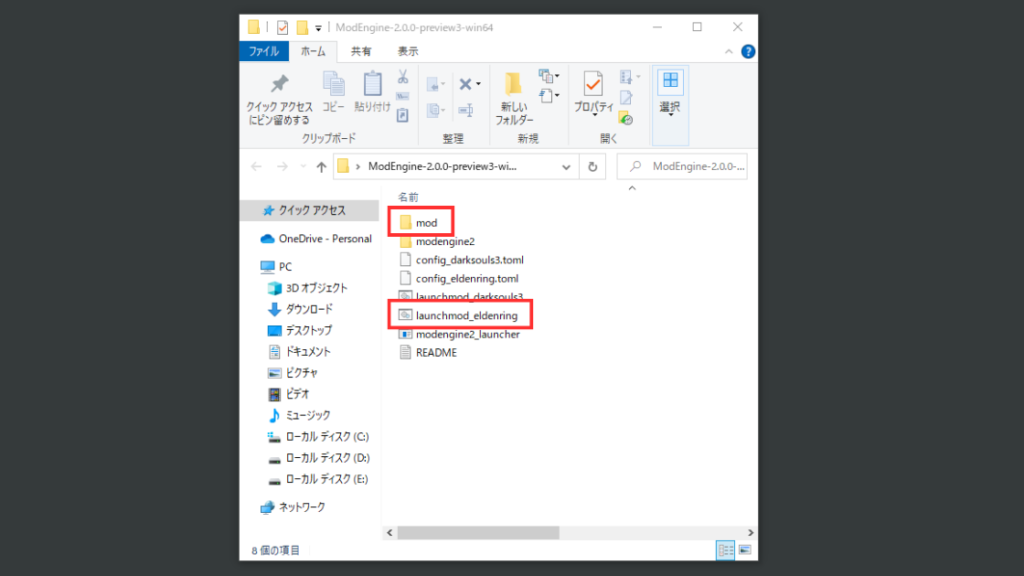Screen dimensions: 1024x576
Task: Go up one folder level
Action: click(321, 167)
